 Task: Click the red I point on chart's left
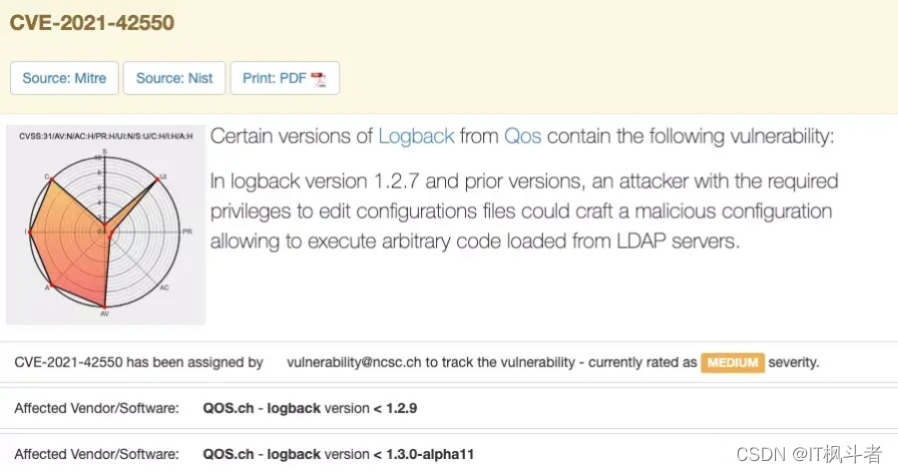pos(30,232)
